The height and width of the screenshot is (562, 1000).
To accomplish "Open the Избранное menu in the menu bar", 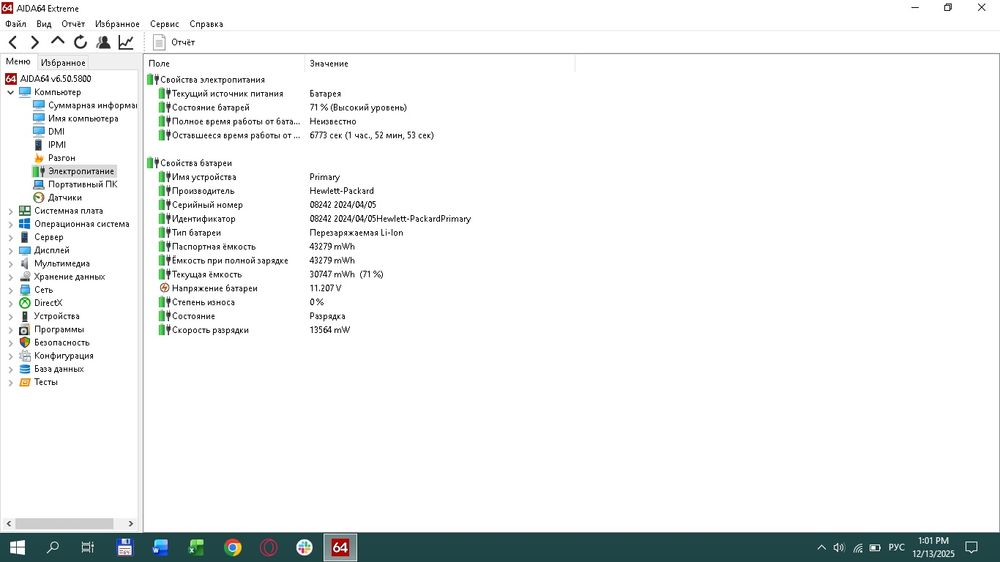I will click(117, 24).
